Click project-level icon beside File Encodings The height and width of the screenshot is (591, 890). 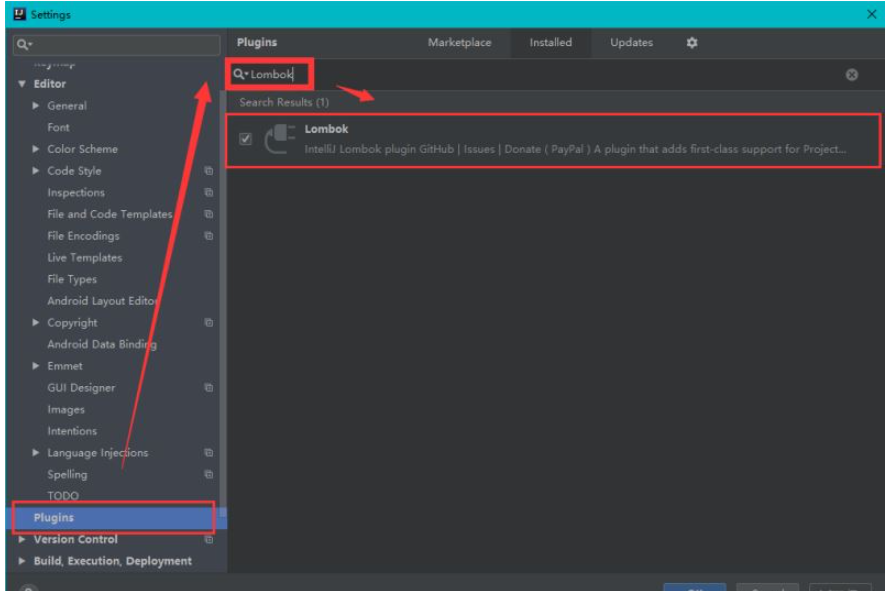click(208, 236)
